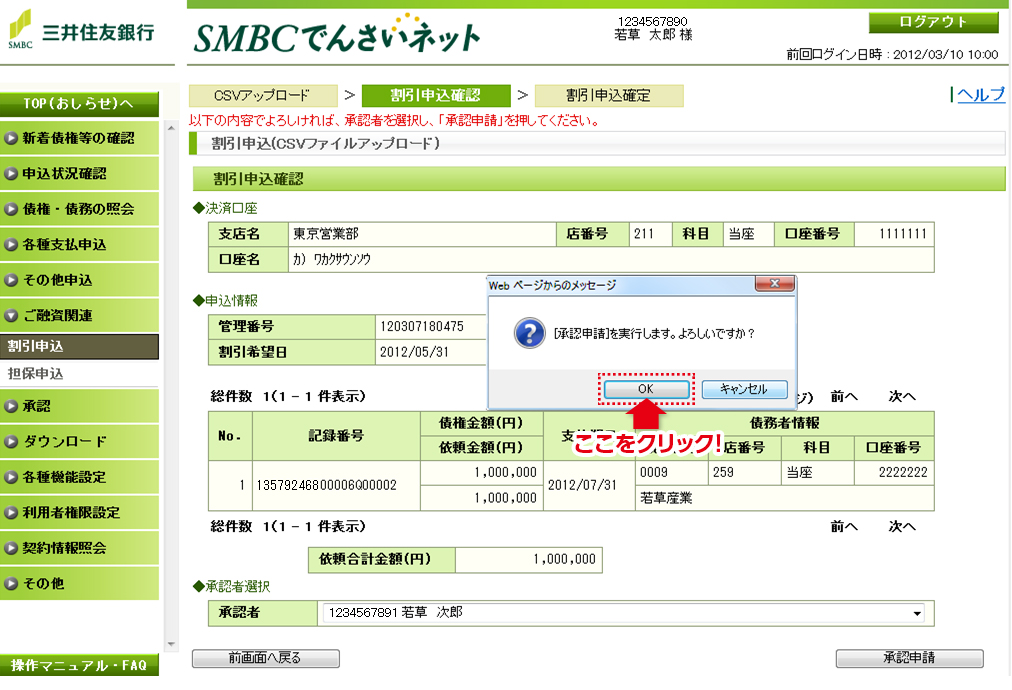
Task: Click arrow icon beside ダウンロード
Action: pyautogui.click(x=10, y=441)
